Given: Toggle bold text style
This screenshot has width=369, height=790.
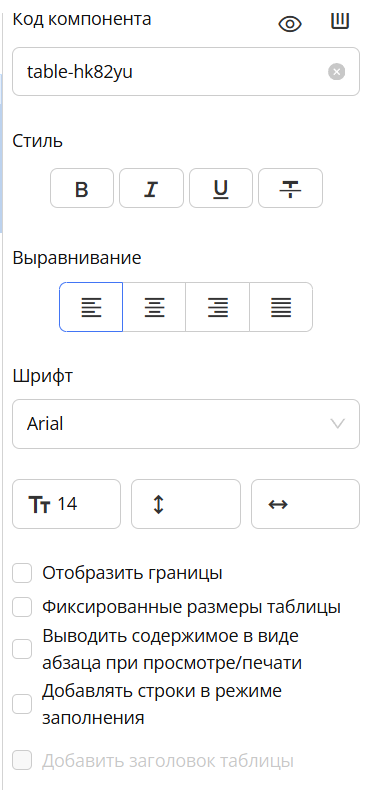Looking at the screenshot, I should click(82, 188).
